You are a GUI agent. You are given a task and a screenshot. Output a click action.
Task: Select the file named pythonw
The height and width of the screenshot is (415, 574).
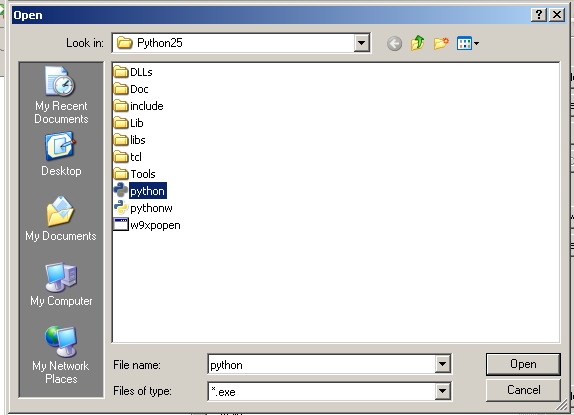[151, 208]
